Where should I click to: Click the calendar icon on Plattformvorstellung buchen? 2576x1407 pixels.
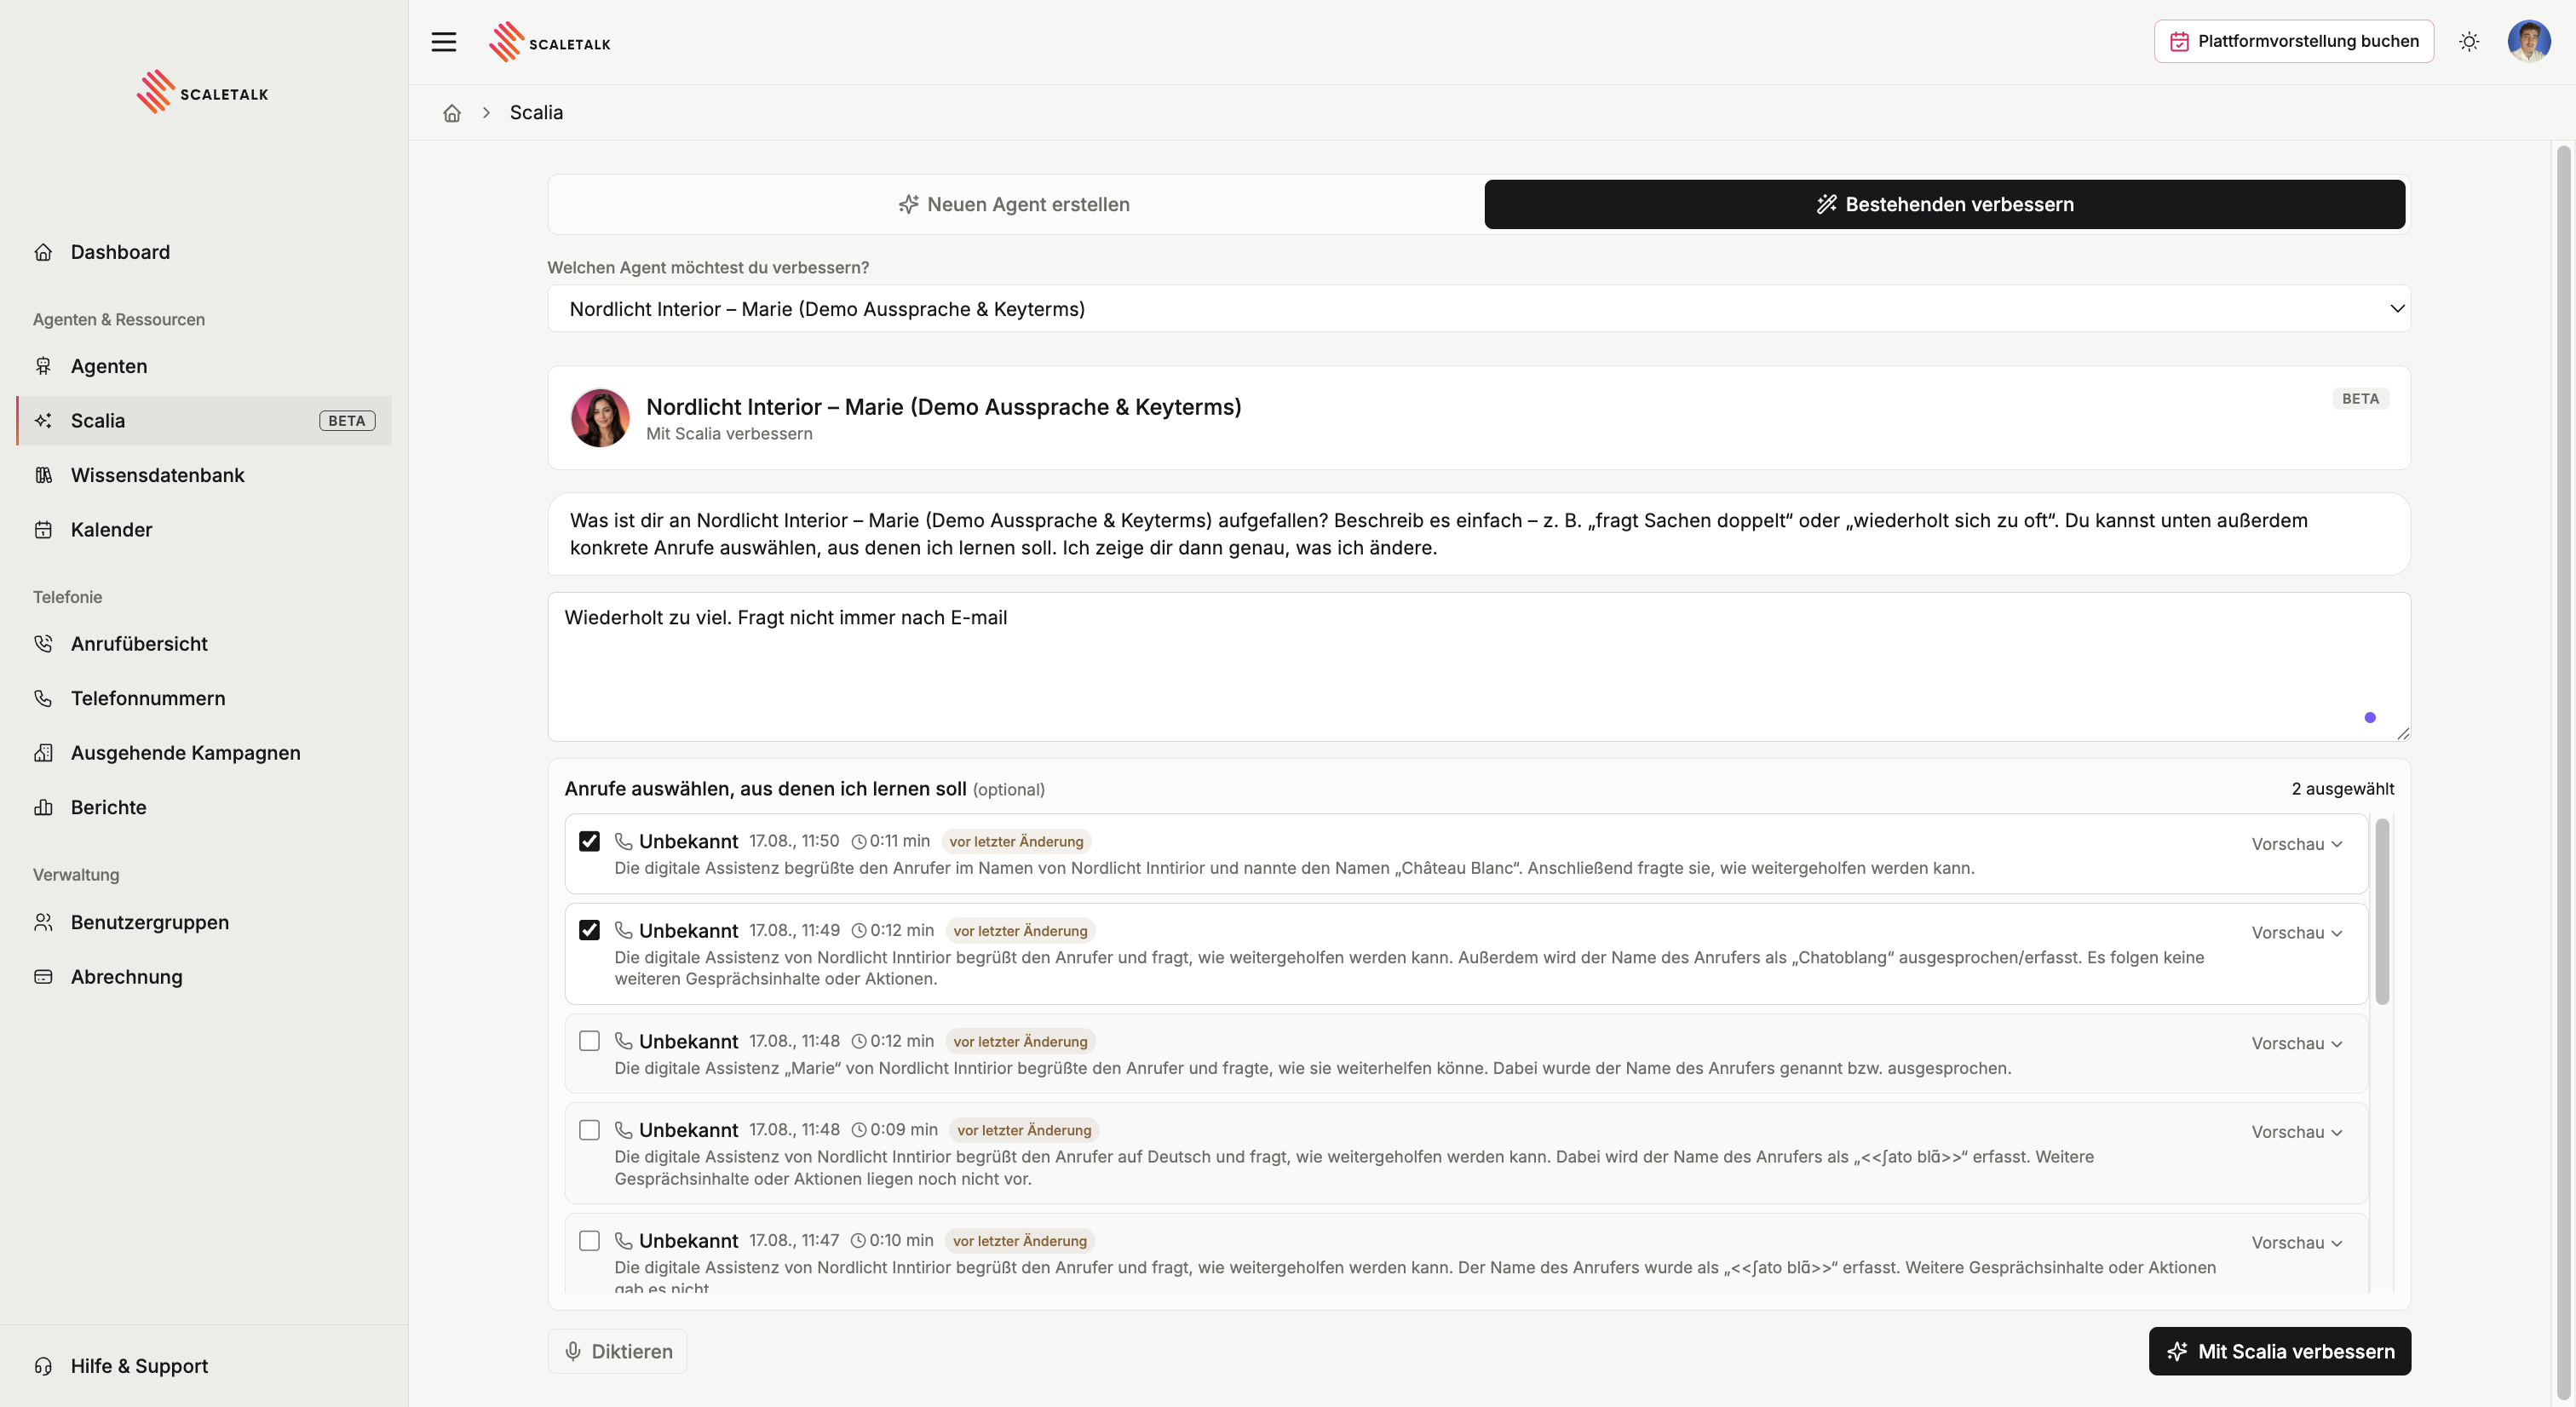tap(2179, 42)
